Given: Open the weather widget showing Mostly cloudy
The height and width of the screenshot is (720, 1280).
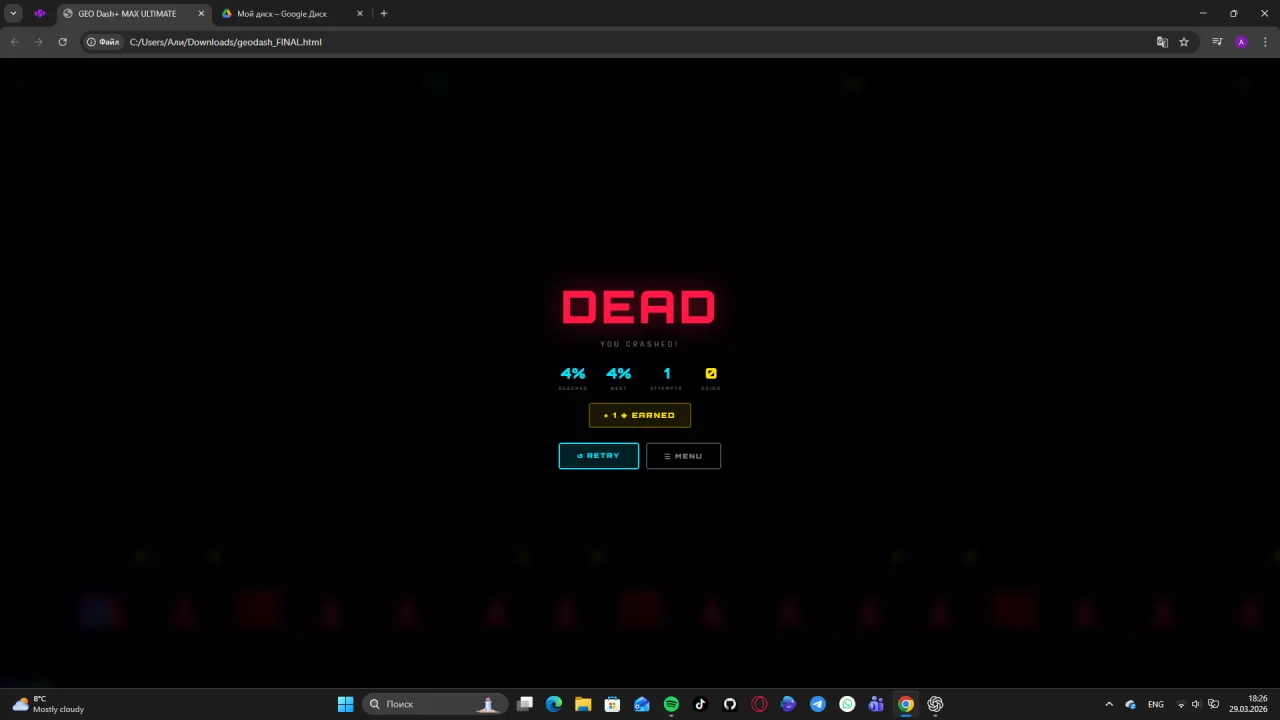Looking at the screenshot, I should 48,704.
